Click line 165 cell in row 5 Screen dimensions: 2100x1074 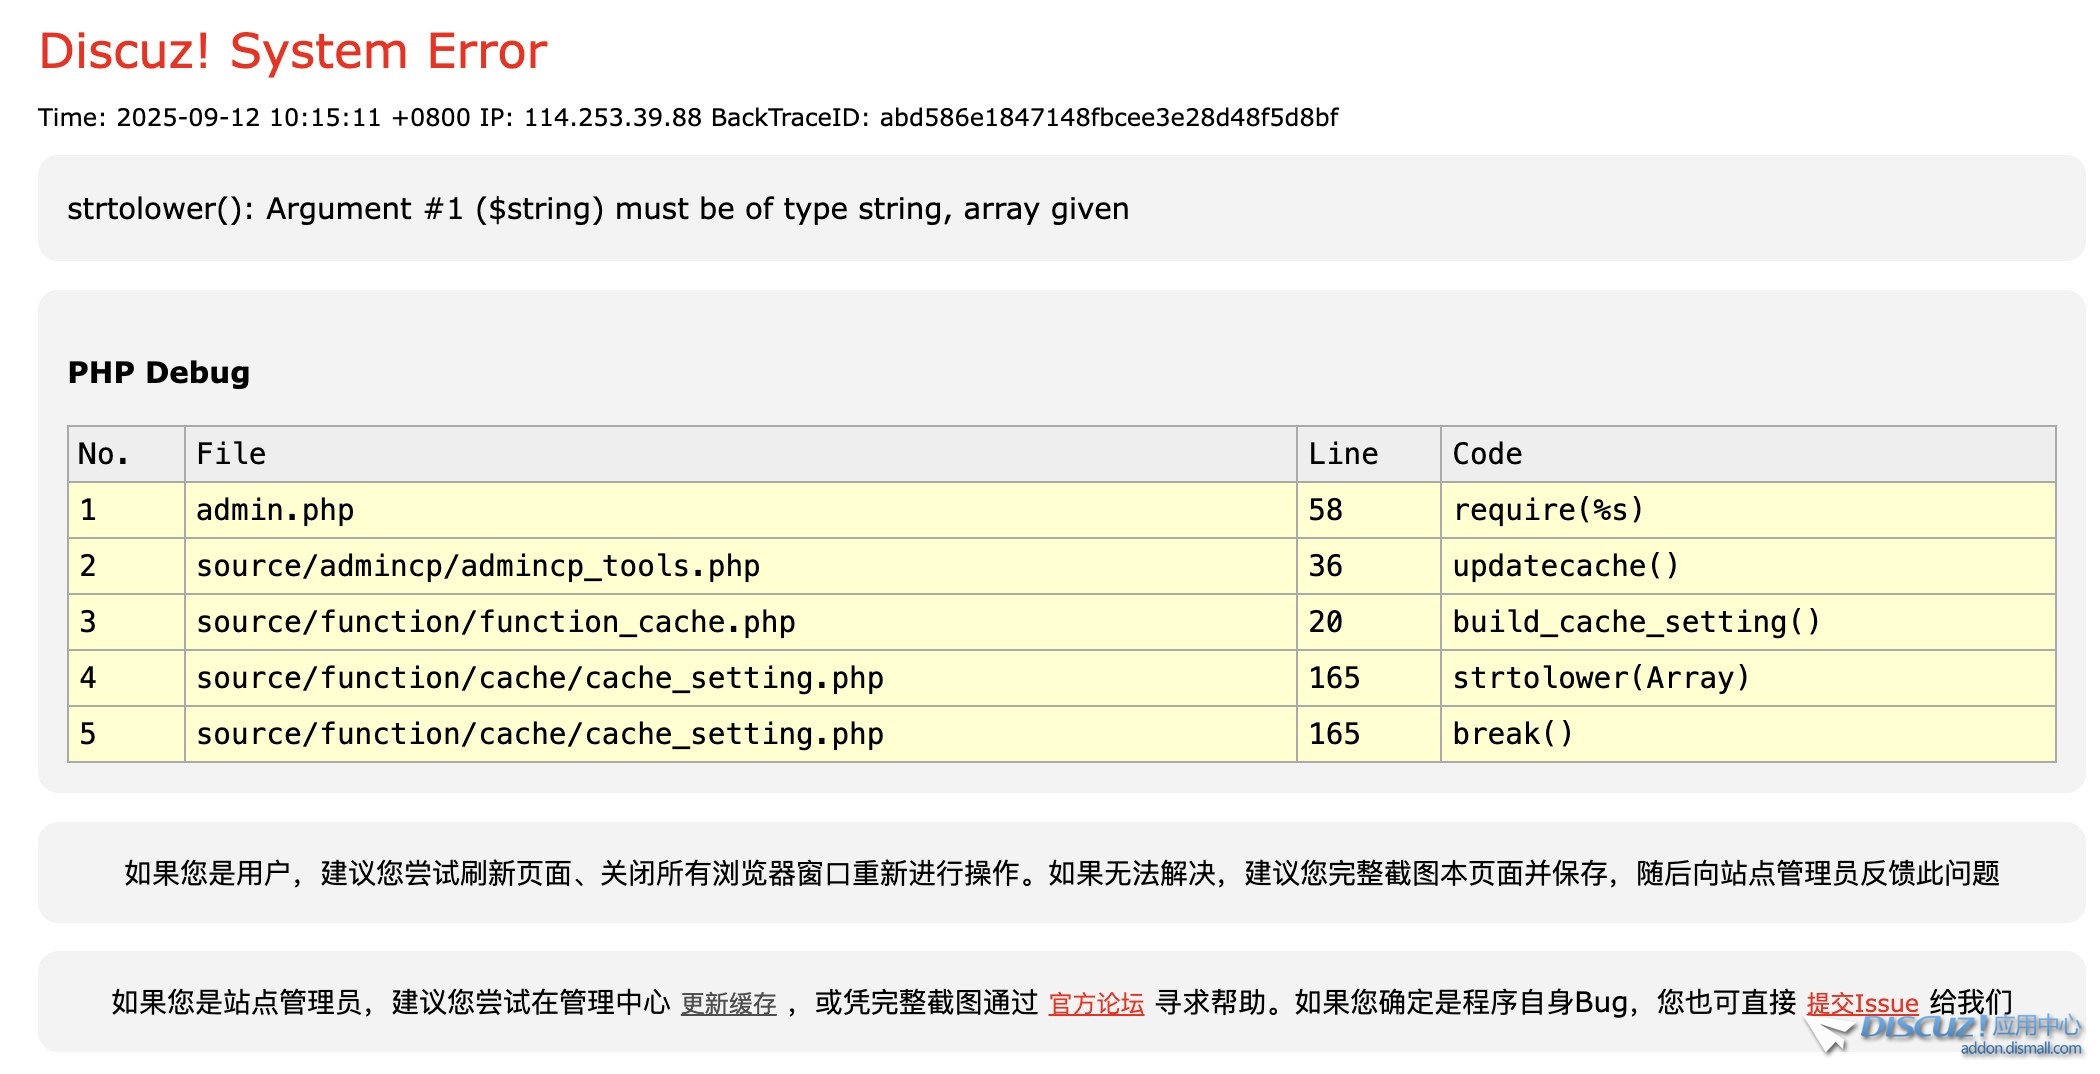[1369, 734]
